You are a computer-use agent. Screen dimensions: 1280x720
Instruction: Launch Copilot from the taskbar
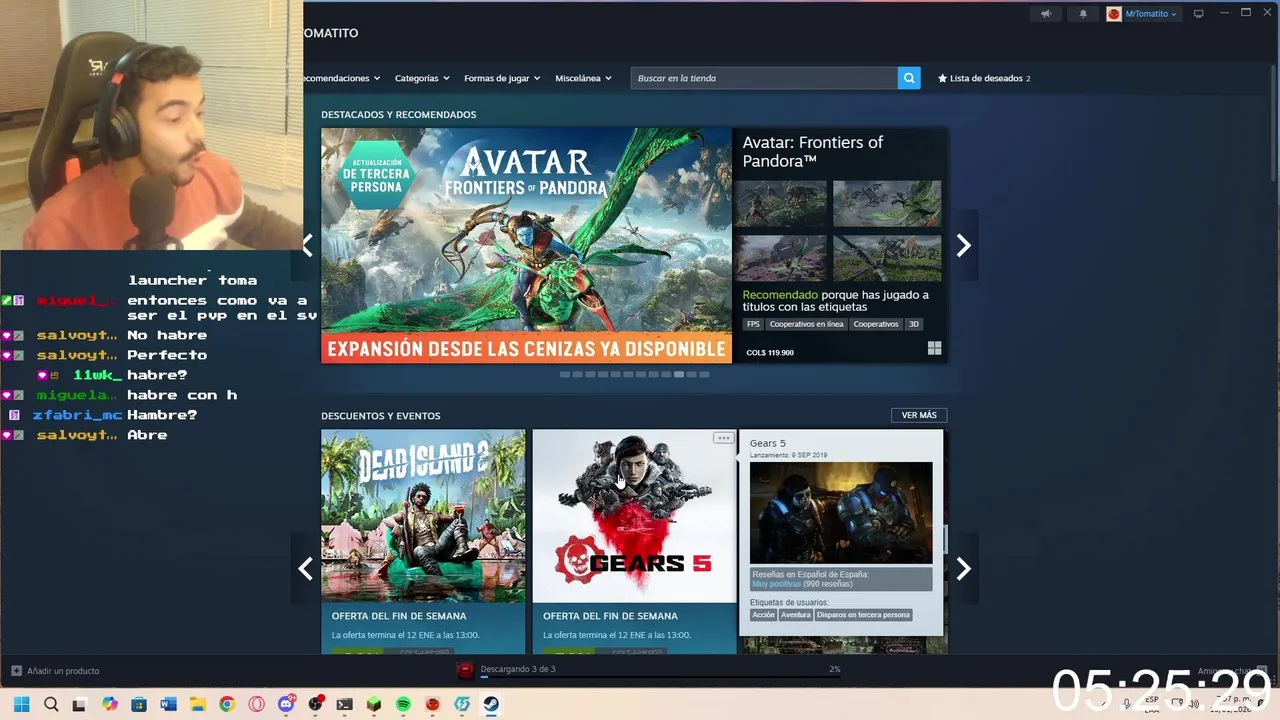click(x=110, y=704)
